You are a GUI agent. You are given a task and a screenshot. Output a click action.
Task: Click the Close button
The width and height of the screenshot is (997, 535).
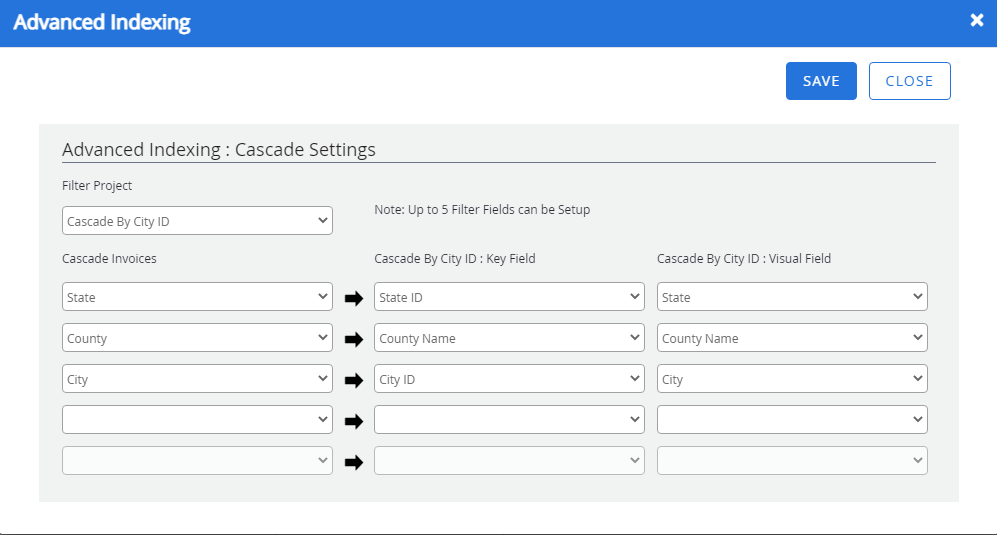[909, 81]
